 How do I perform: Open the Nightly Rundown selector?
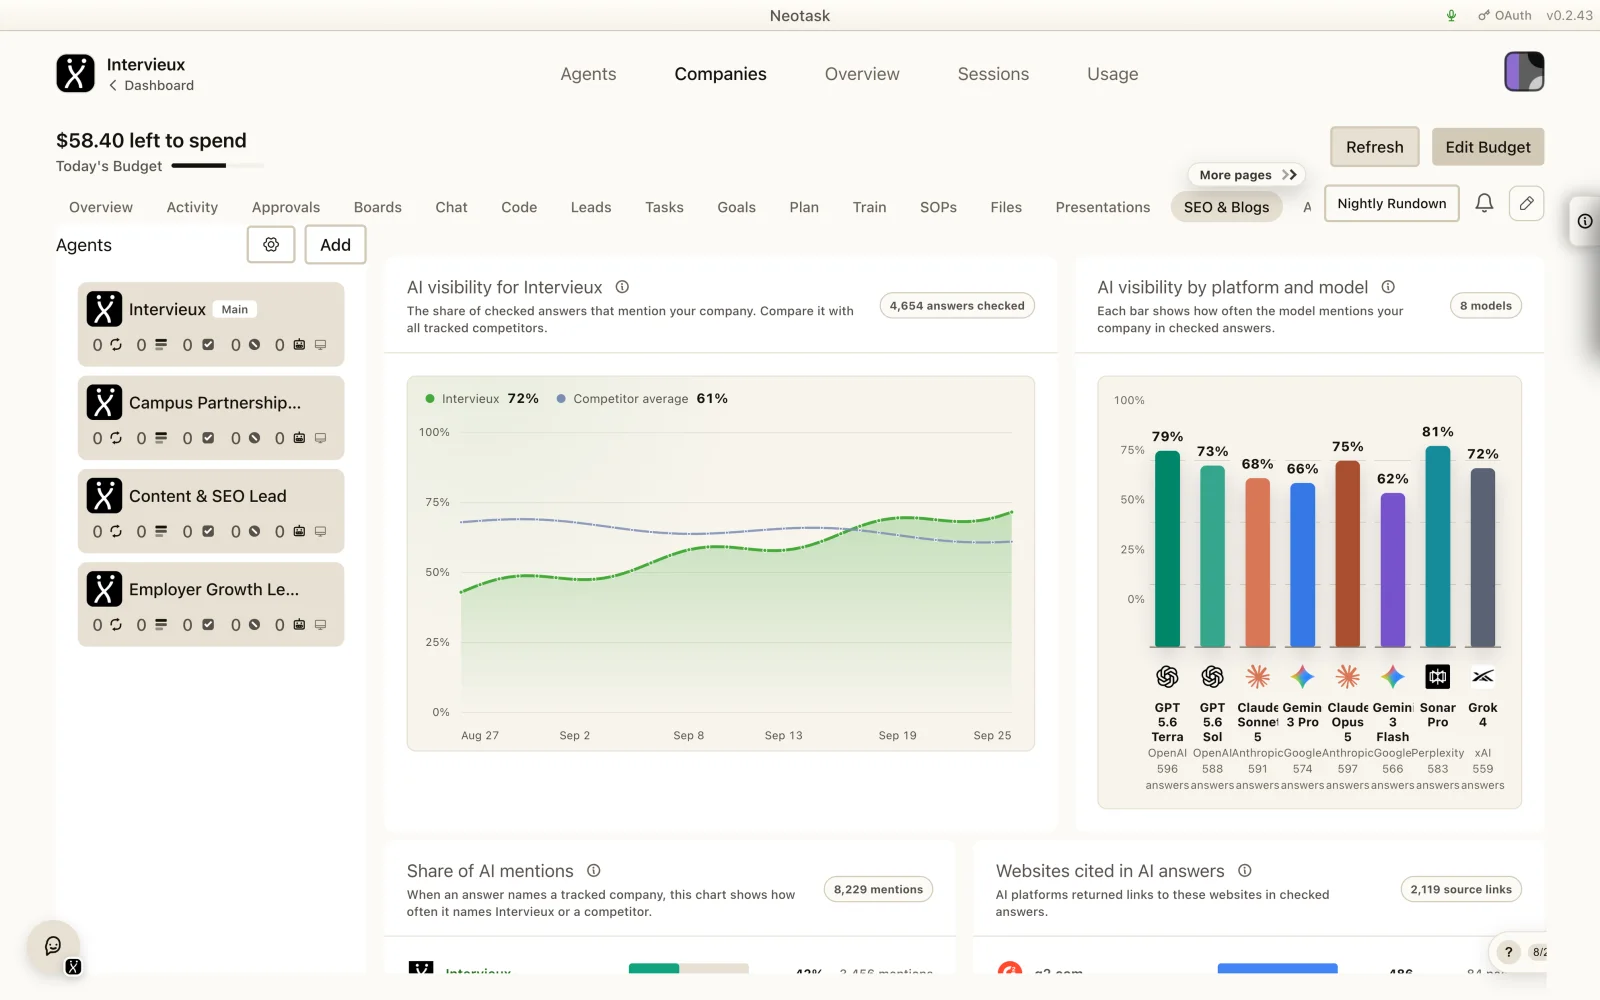point(1391,203)
